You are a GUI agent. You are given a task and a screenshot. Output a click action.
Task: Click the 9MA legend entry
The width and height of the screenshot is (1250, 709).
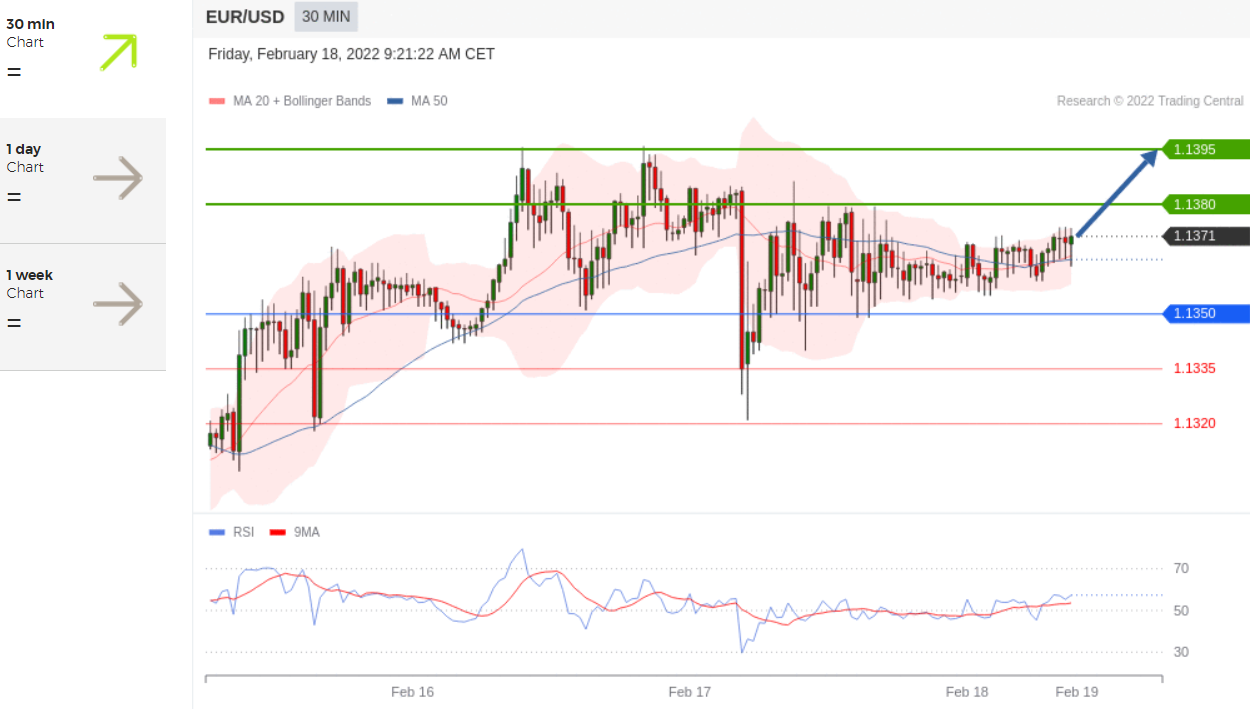click(x=295, y=532)
